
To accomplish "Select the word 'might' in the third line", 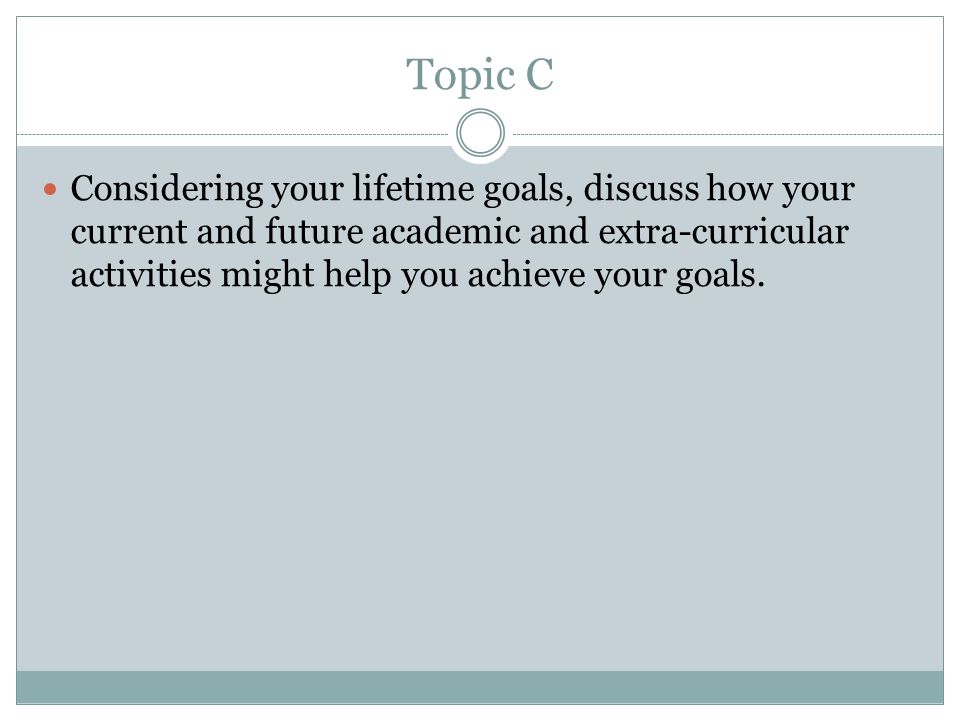I will point(268,276).
